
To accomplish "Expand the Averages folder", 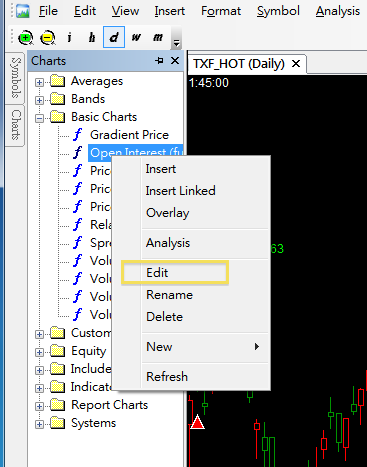I will [39, 82].
